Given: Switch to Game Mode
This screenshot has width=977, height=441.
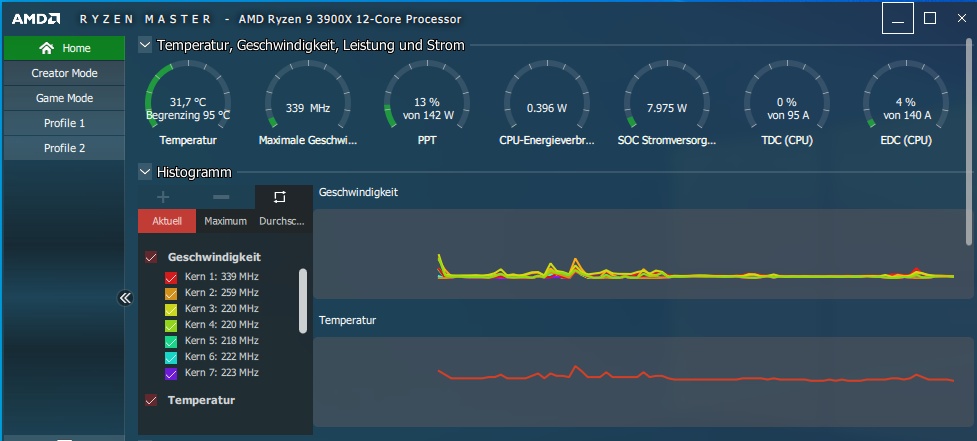Looking at the screenshot, I should coord(64,98).
